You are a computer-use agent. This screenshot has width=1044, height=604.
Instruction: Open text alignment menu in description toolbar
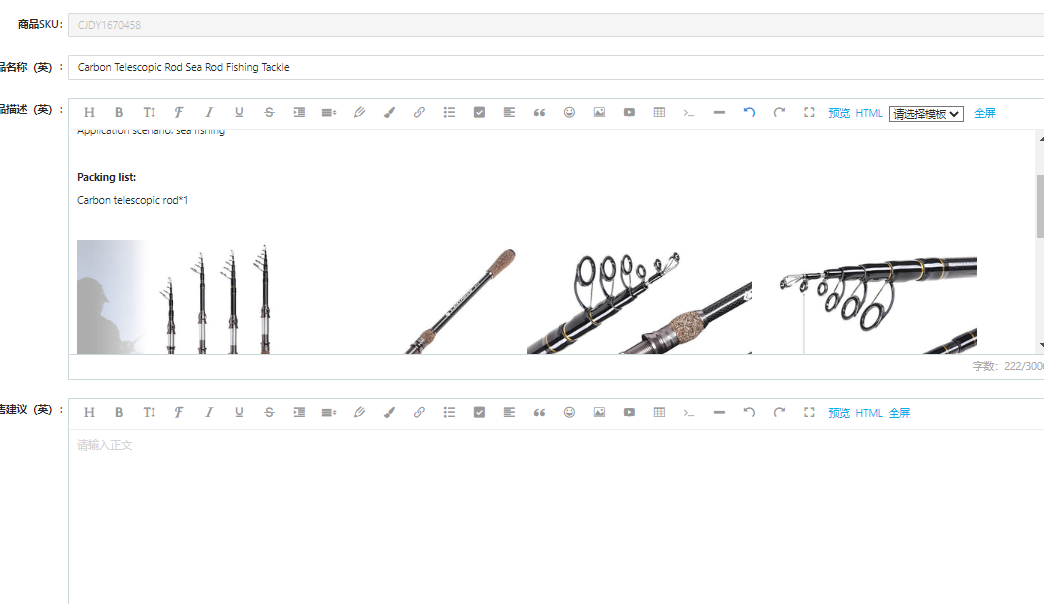(x=509, y=113)
